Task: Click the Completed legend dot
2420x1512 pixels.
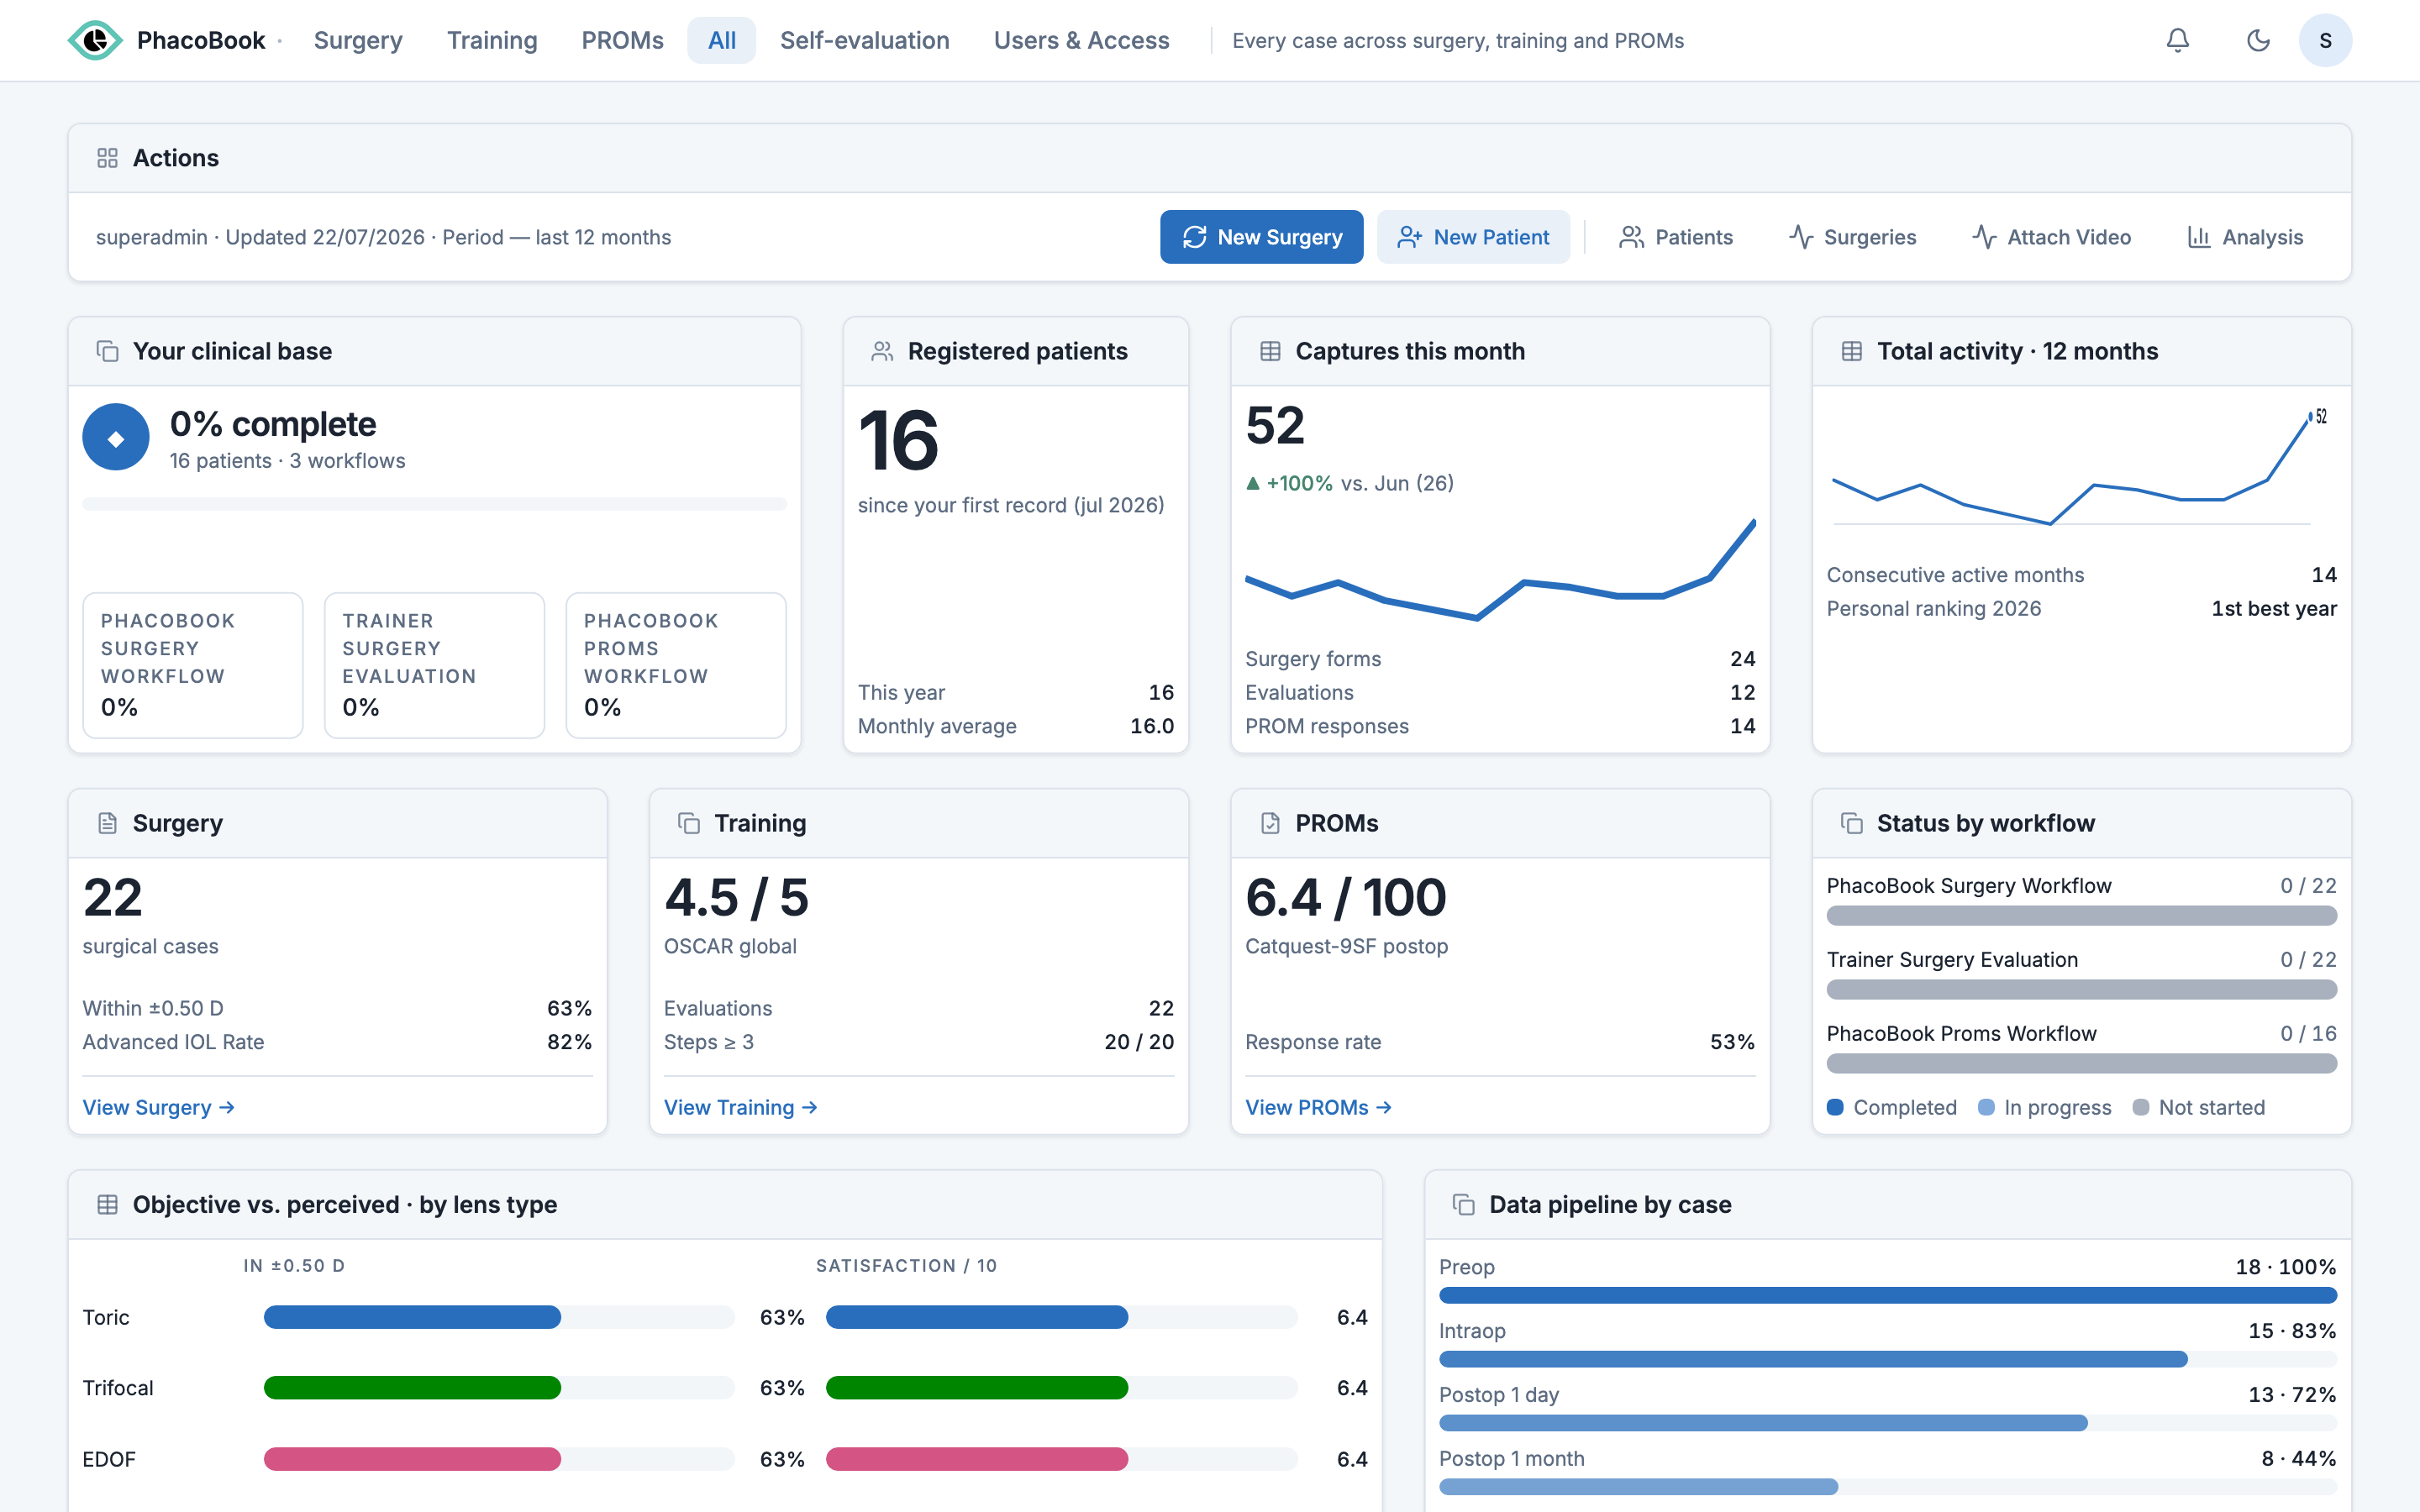Action: 1835,1107
